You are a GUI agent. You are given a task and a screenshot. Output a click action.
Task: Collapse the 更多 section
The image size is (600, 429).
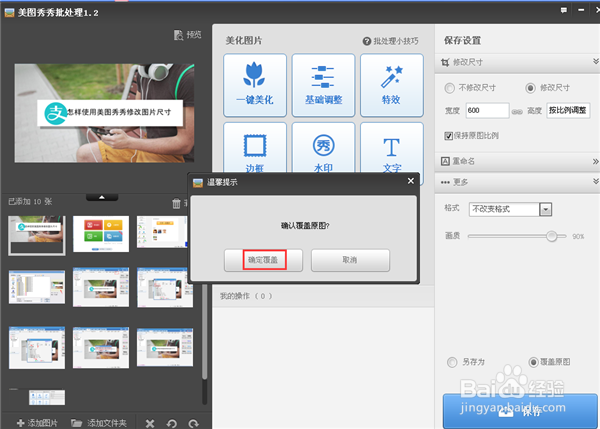(596, 181)
